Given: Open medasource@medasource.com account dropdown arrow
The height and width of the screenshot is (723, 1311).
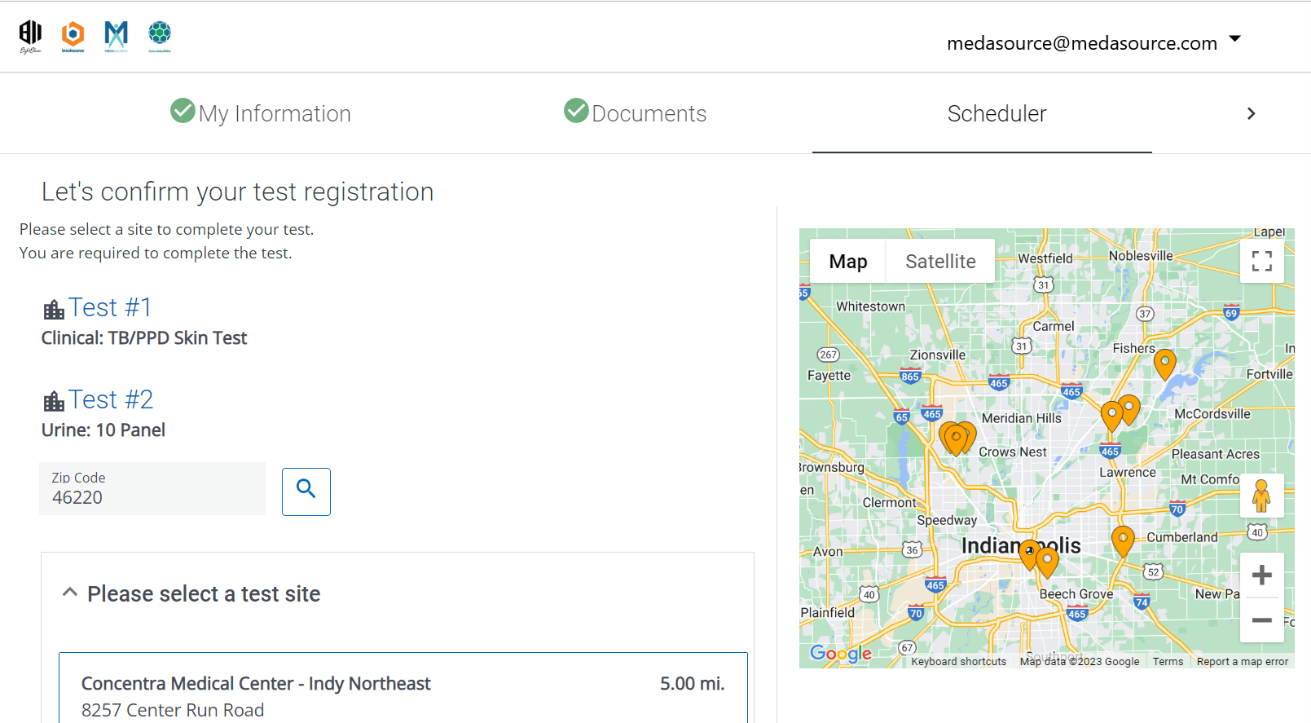Looking at the screenshot, I should click(x=1235, y=40).
